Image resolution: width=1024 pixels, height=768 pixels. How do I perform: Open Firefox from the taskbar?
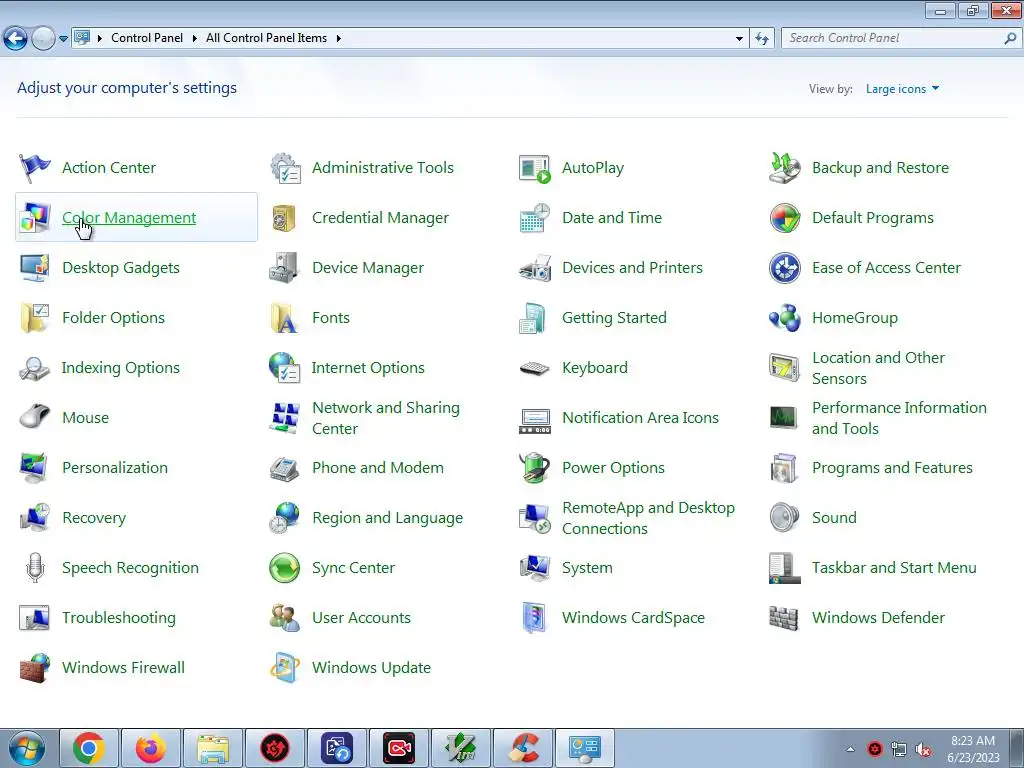click(150, 748)
